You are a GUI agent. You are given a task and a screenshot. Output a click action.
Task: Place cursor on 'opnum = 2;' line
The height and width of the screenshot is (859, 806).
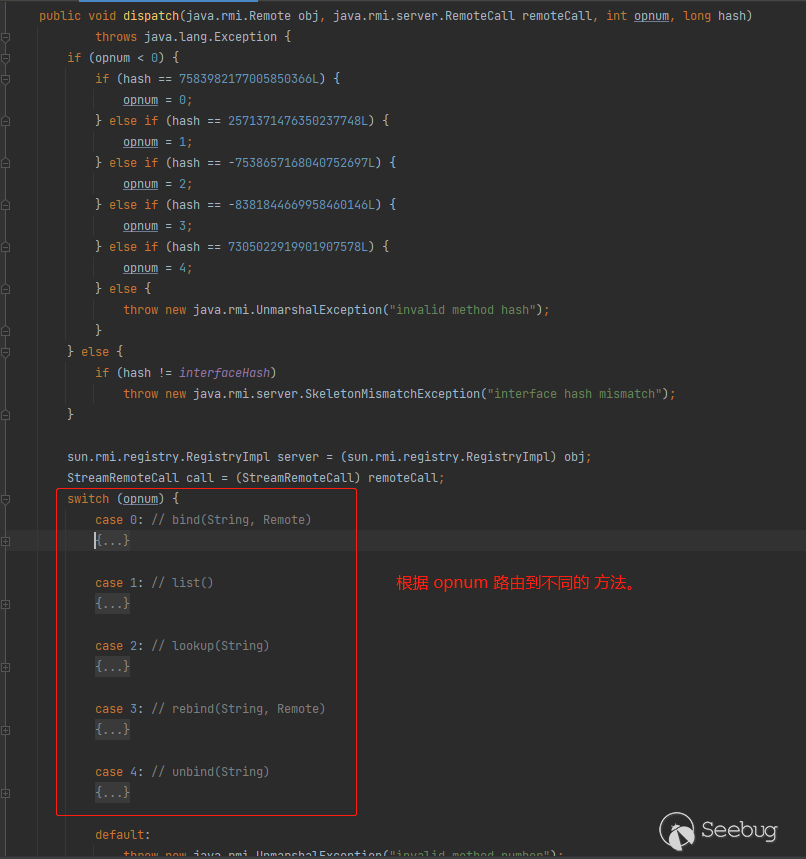[x=157, y=184]
